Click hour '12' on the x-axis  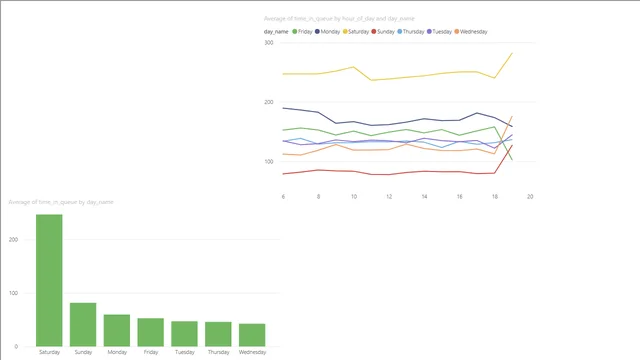[x=389, y=197]
